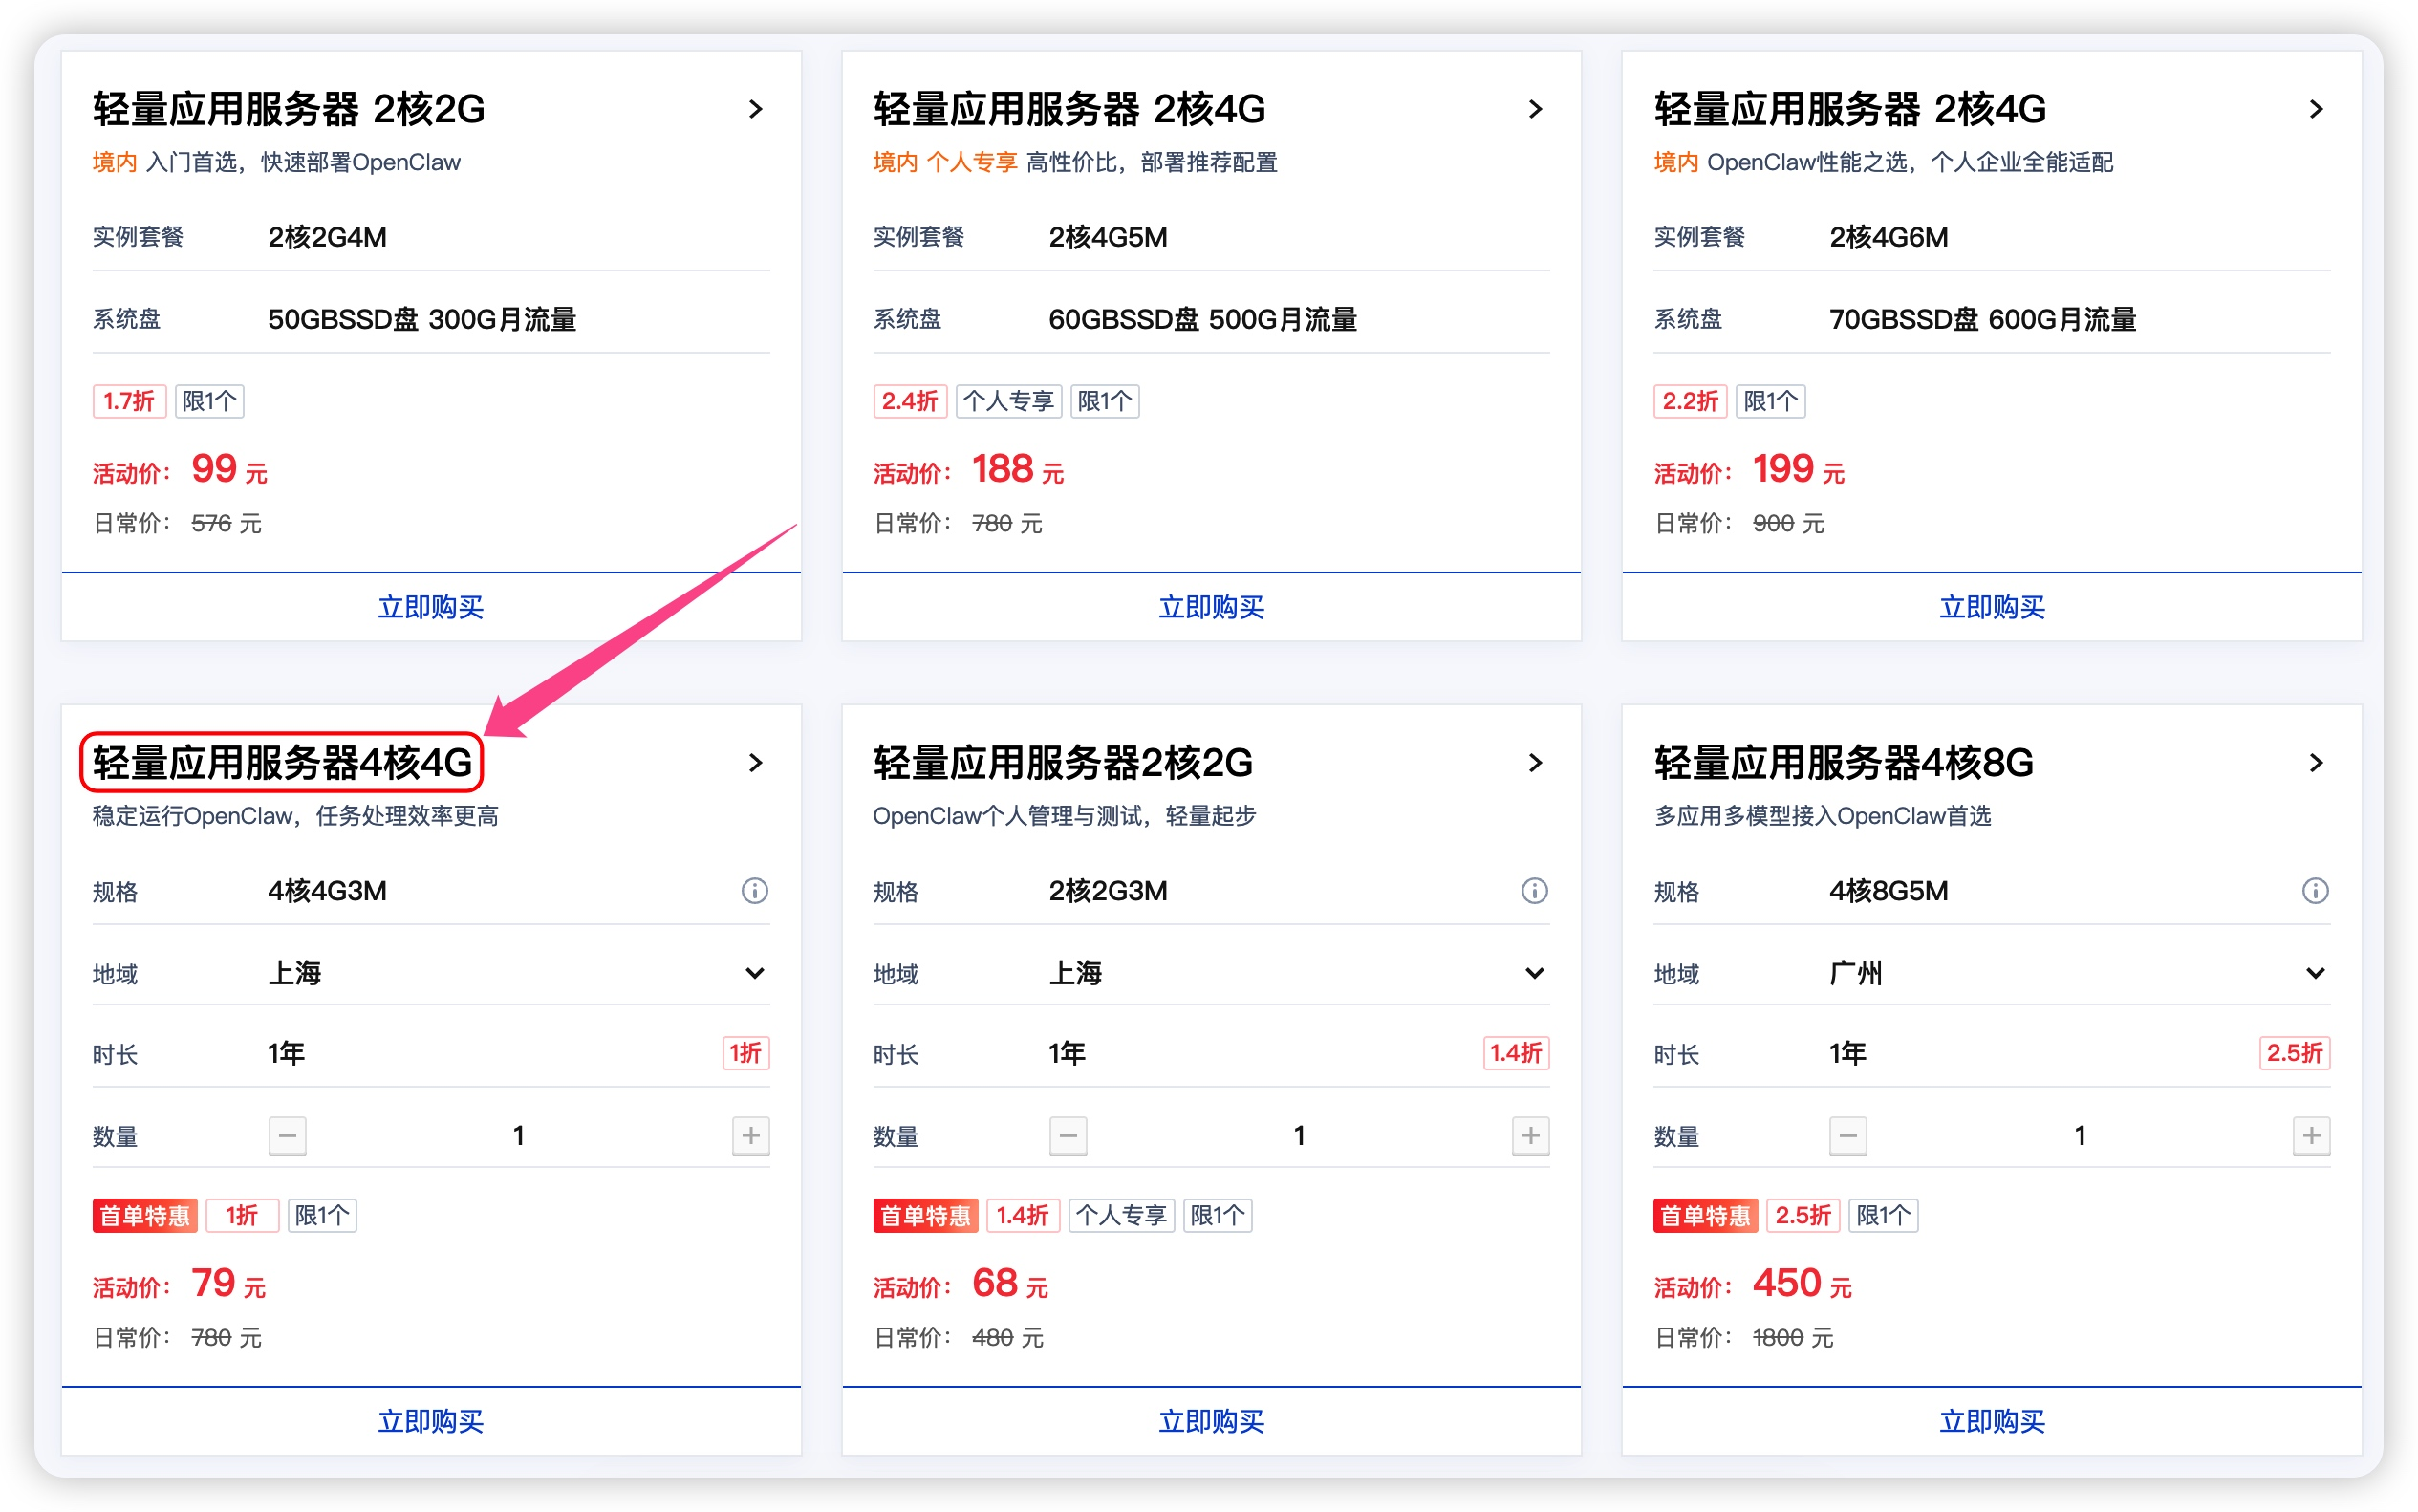This screenshot has width=2418, height=1512.
Task: Click 立即购买 for the 450元 package
Action: [1991, 1421]
